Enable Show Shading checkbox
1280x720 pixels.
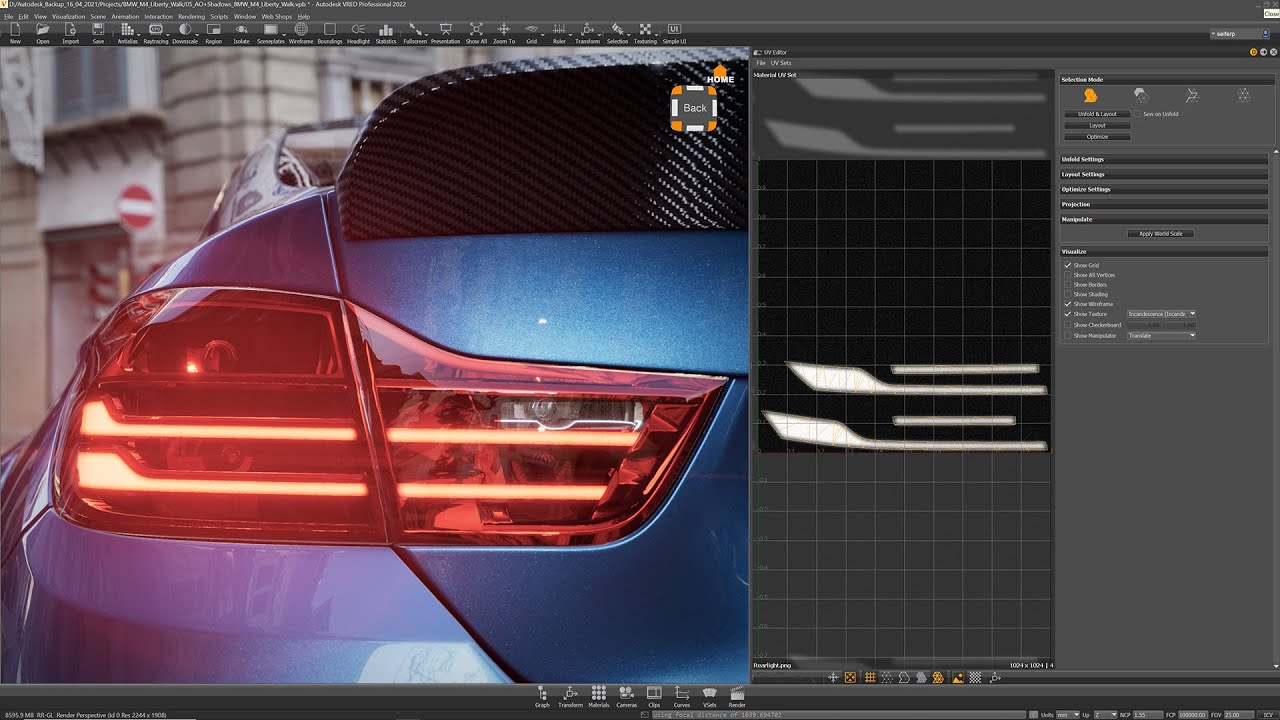[1068, 294]
